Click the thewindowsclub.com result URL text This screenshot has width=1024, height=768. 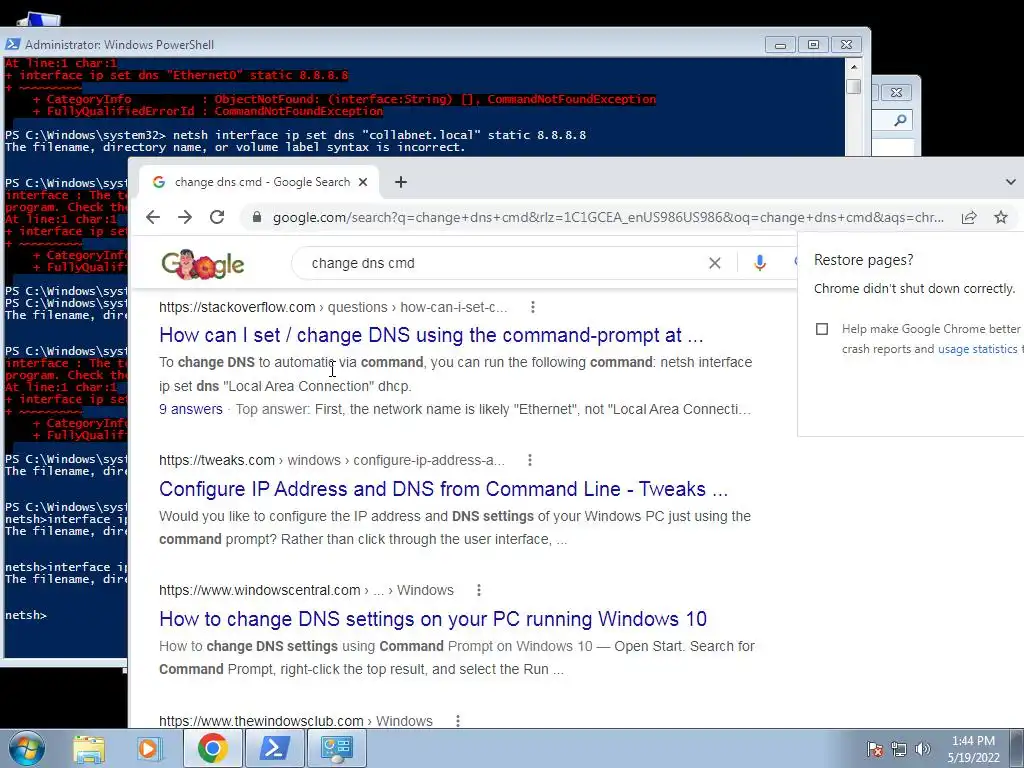tap(296, 721)
